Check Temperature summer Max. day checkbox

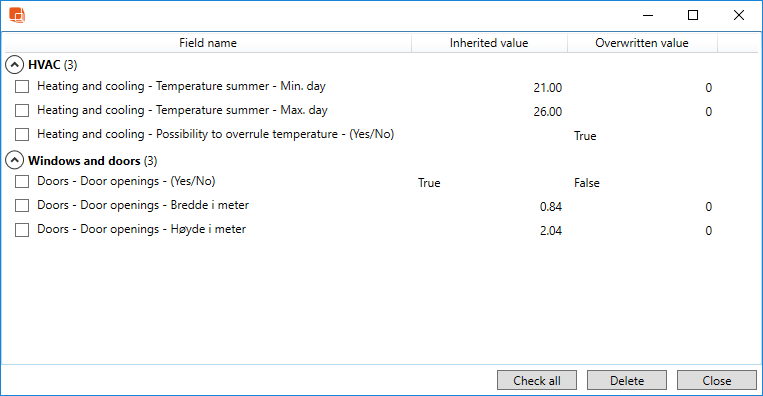(x=22, y=110)
